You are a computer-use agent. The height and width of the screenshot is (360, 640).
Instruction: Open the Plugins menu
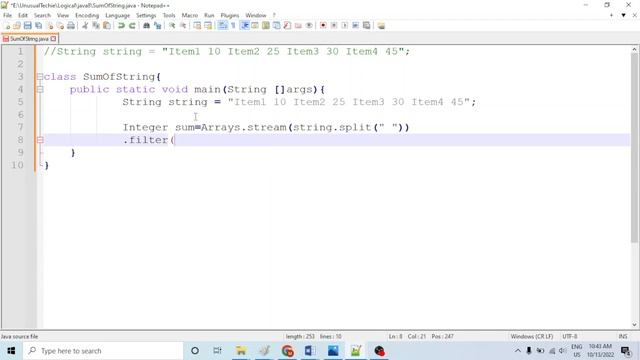[230, 15]
